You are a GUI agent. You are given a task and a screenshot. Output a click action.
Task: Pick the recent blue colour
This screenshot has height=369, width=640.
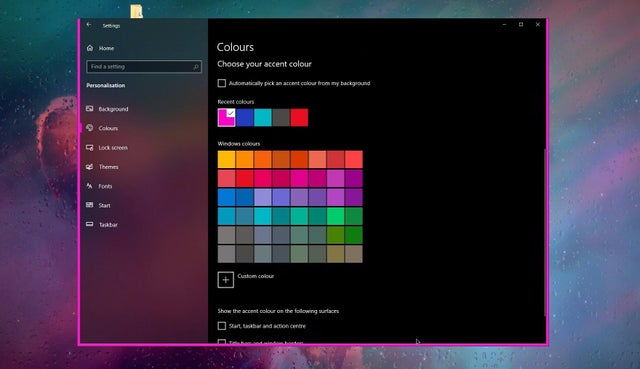[245, 118]
